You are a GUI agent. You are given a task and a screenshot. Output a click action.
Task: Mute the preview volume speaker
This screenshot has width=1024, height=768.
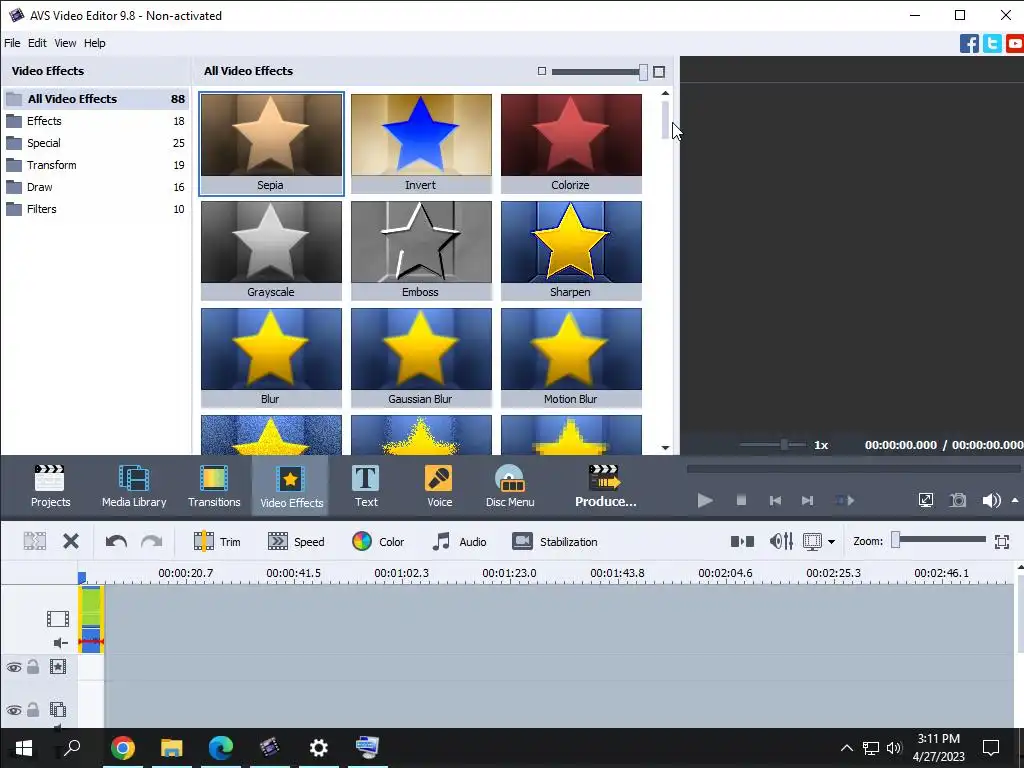[991, 500]
